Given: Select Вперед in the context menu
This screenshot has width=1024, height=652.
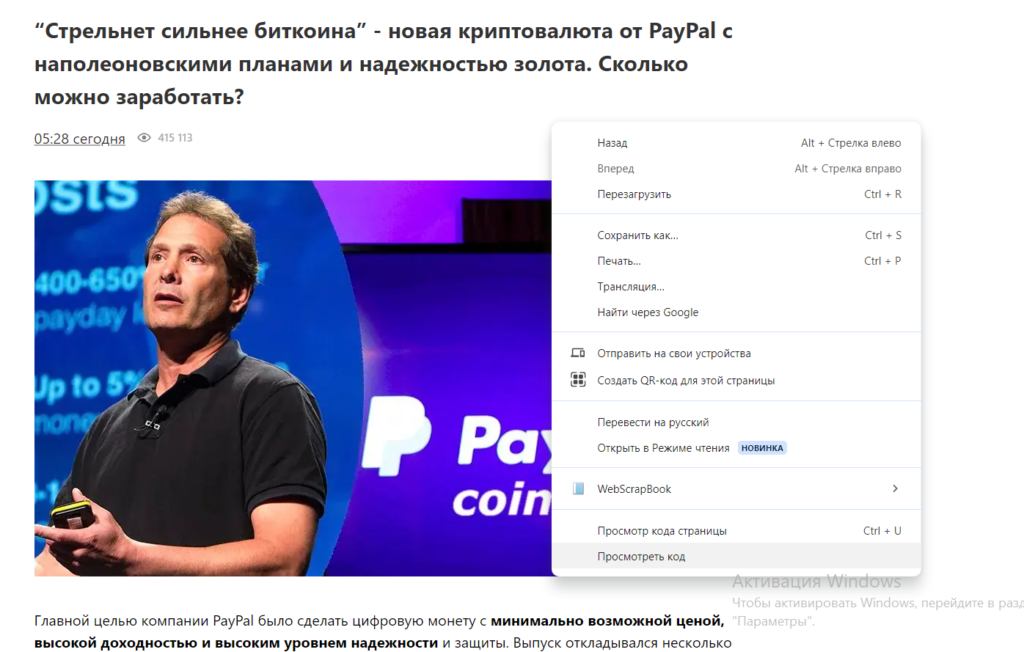Looking at the screenshot, I should pyautogui.click(x=736, y=169).
